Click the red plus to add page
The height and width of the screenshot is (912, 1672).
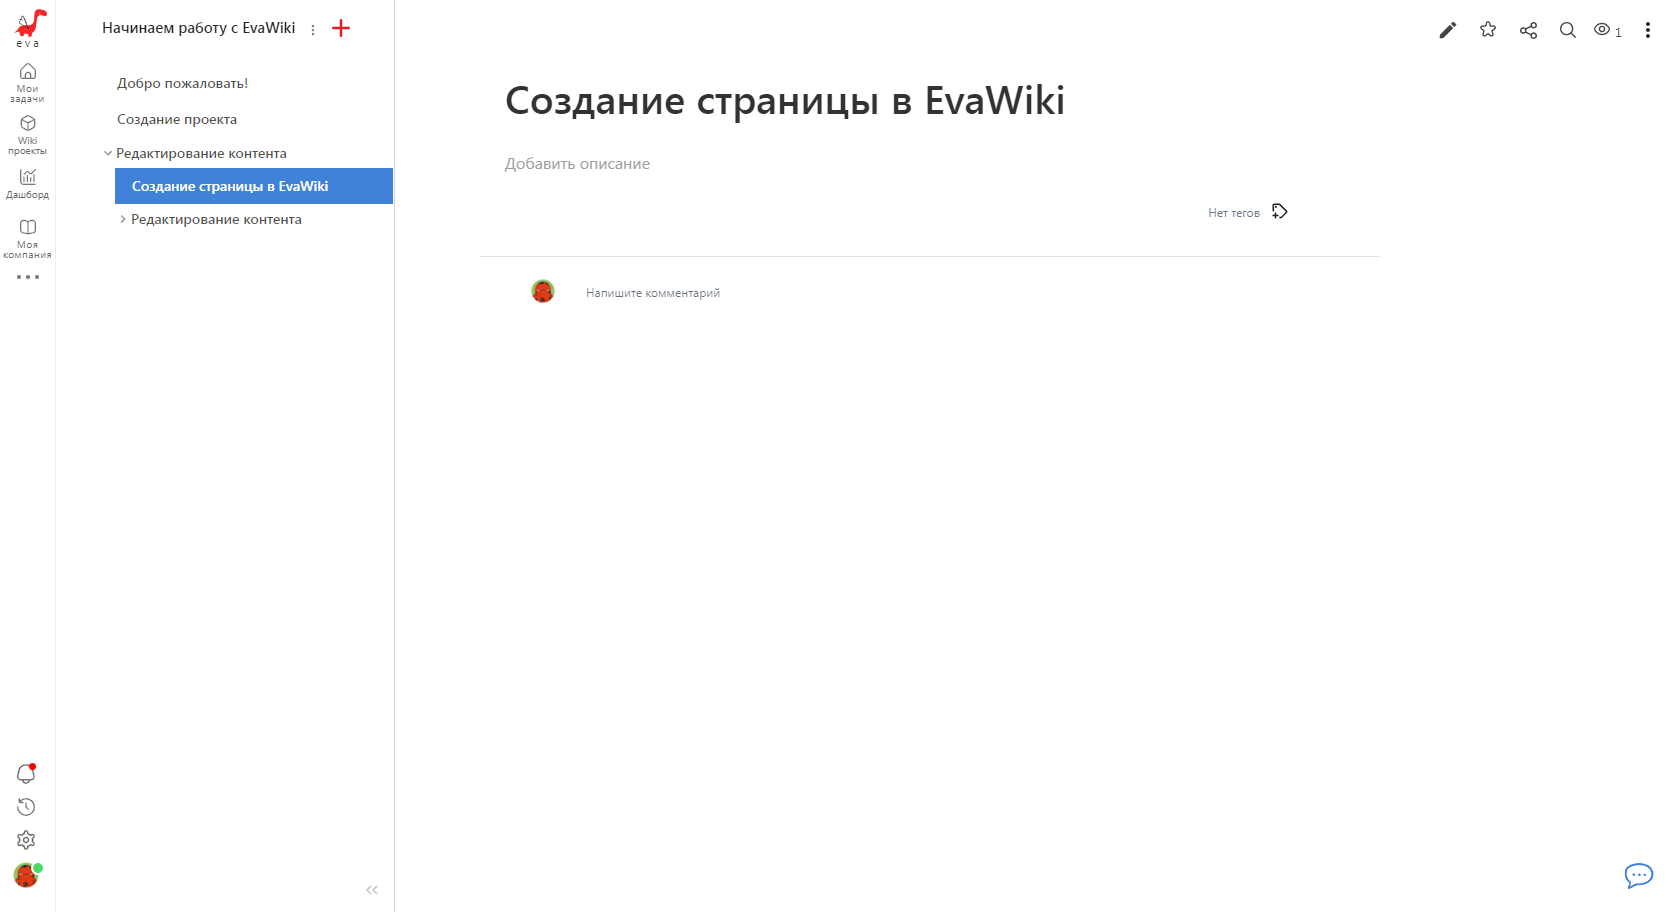click(x=341, y=28)
